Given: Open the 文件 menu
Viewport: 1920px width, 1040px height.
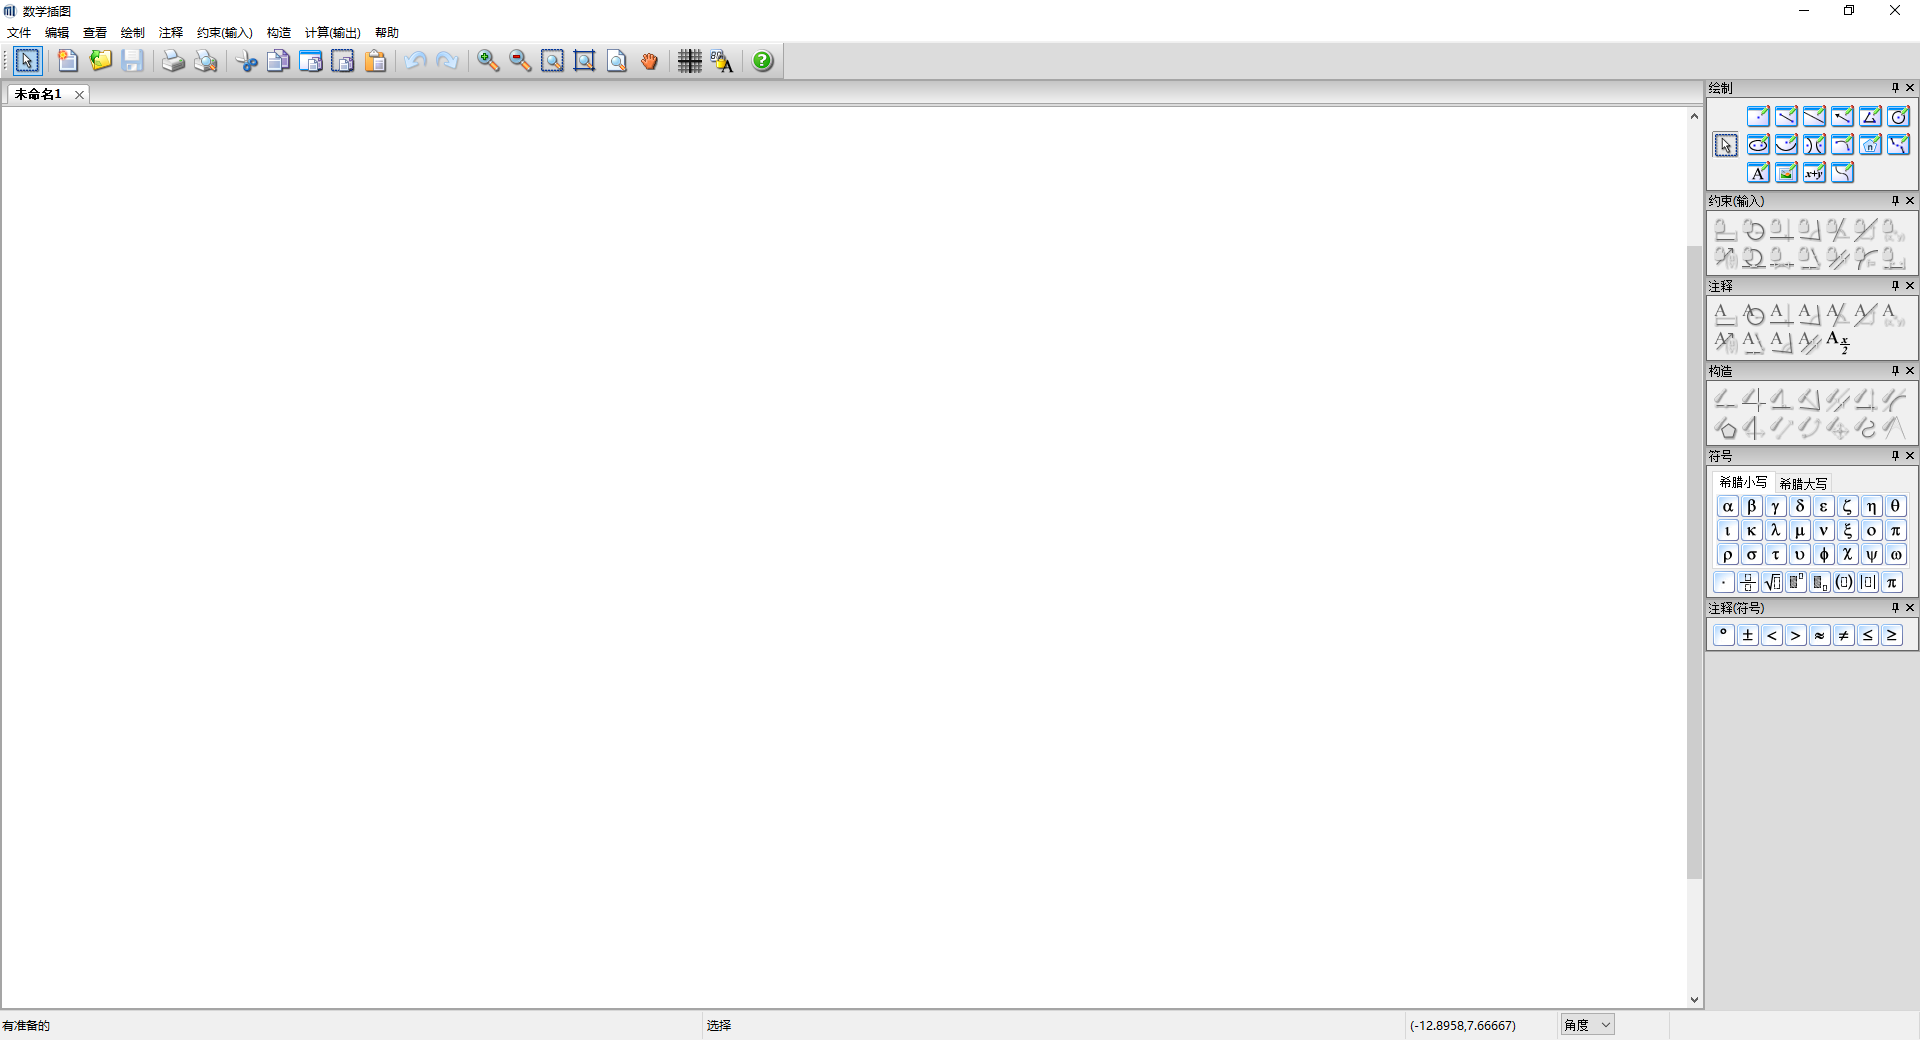Looking at the screenshot, I should (19, 33).
